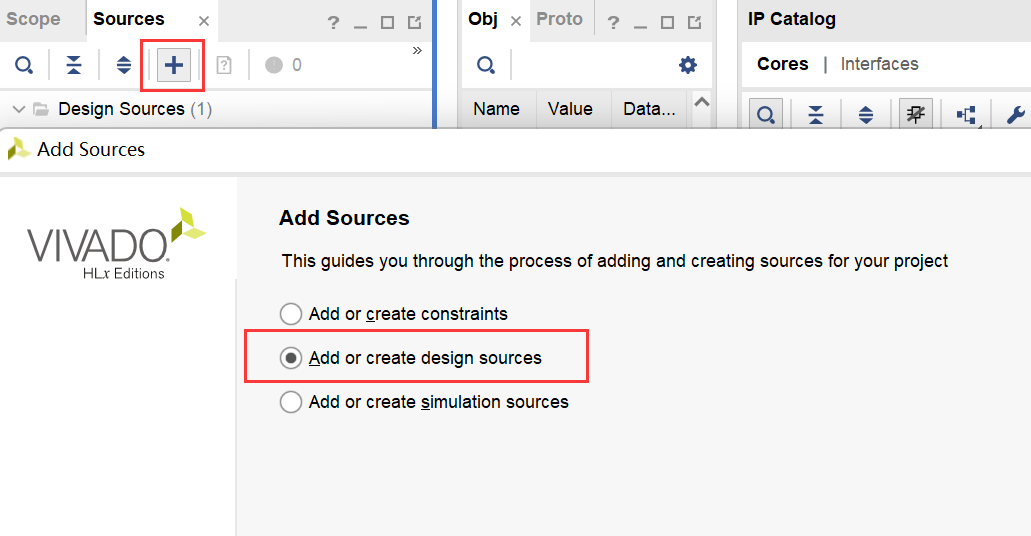Collapse all in IP Catalog toolbar
The height and width of the screenshot is (536, 1031).
pyautogui.click(x=816, y=115)
